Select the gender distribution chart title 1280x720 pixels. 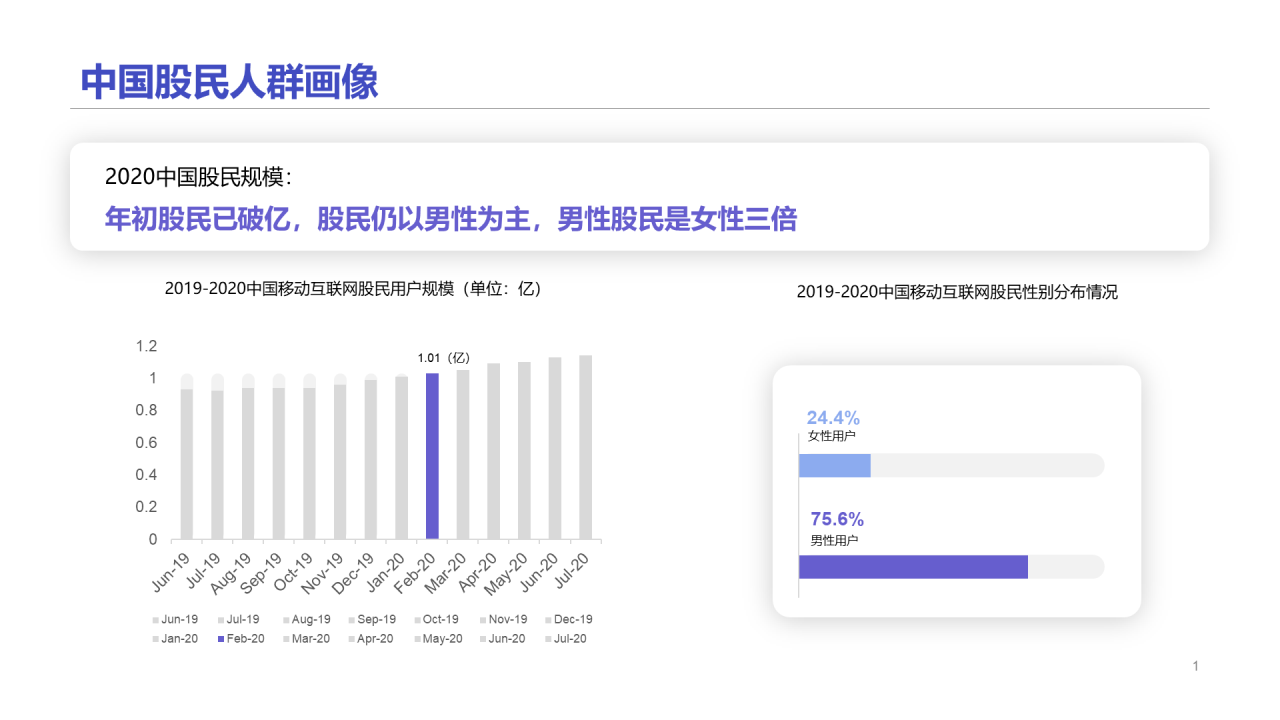tap(957, 292)
